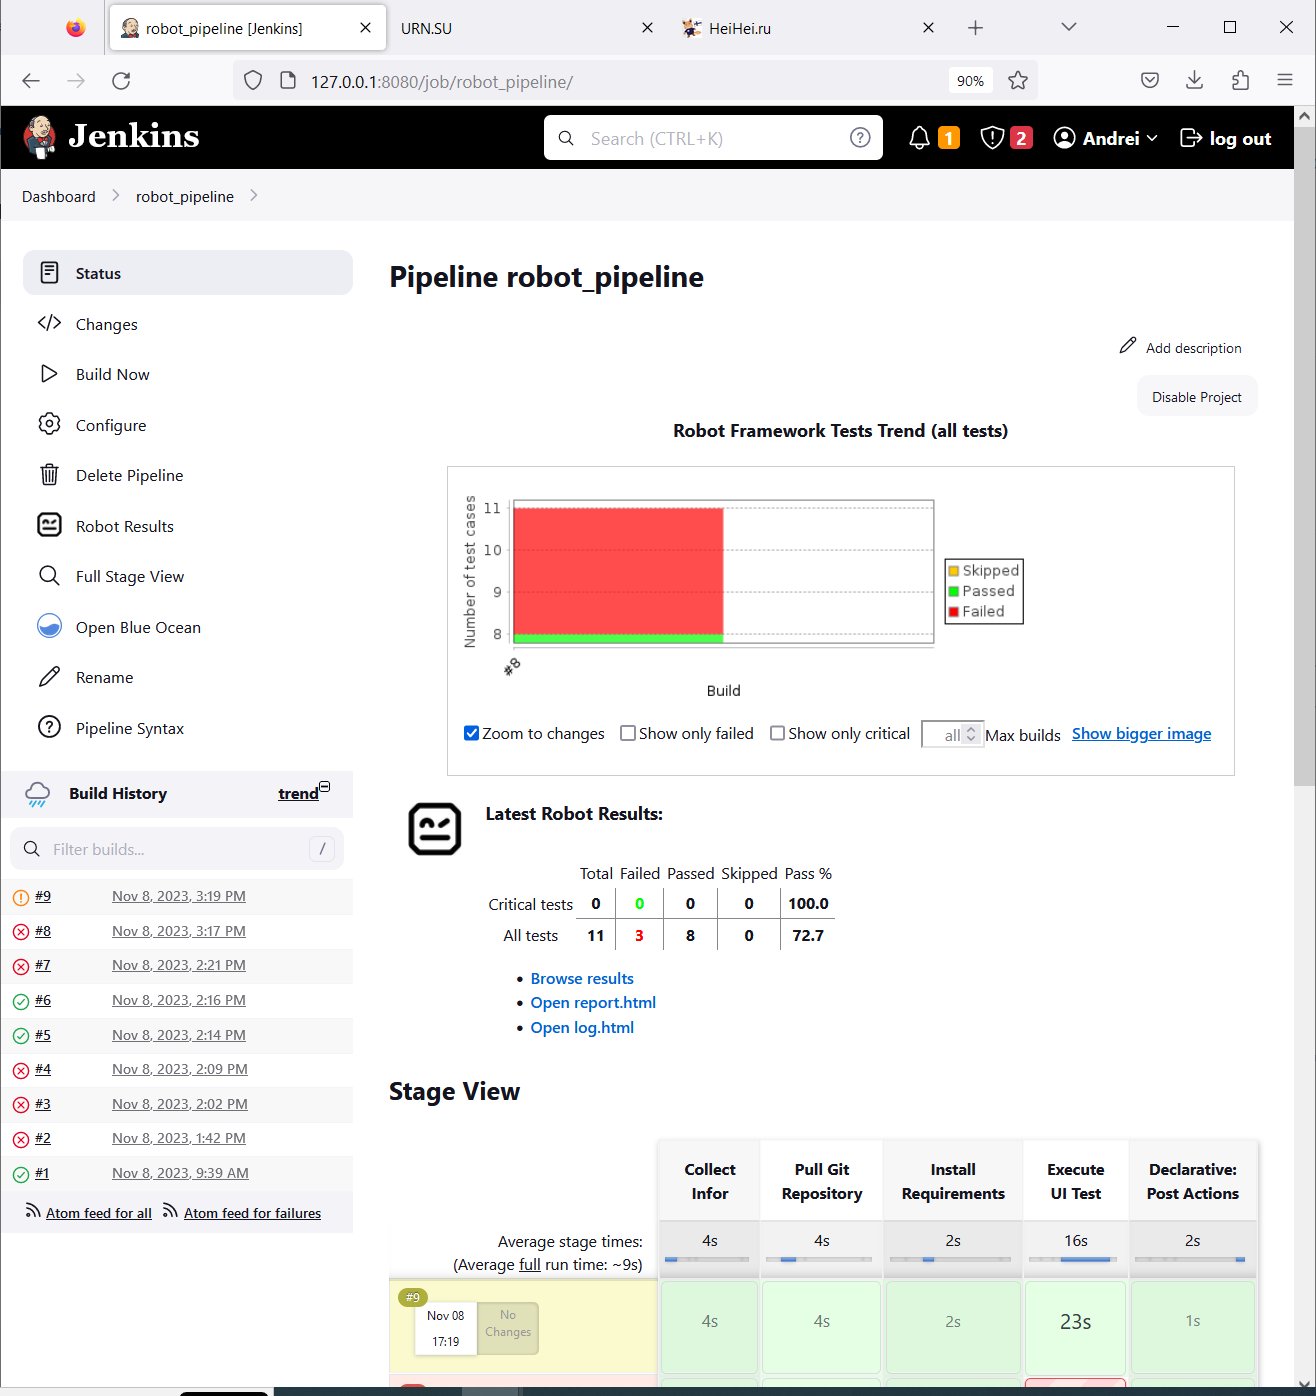Image resolution: width=1316 pixels, height=1396 pixels.
Task: Expand the robot_pipeline breadcrumb chevron
Action: [254, 195]
